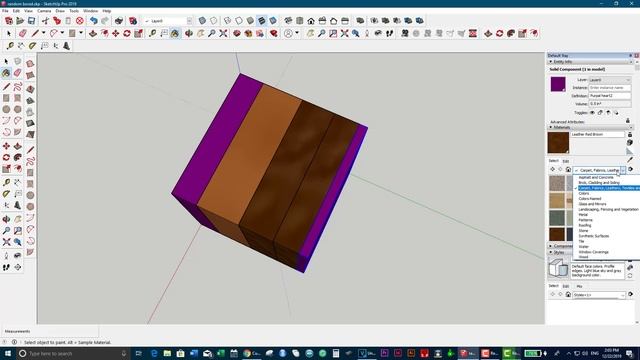The width and height of the screenshot is (640, 360).
Task: Select the Select arrow tool in second toolbar row
Action: [9, 33]
